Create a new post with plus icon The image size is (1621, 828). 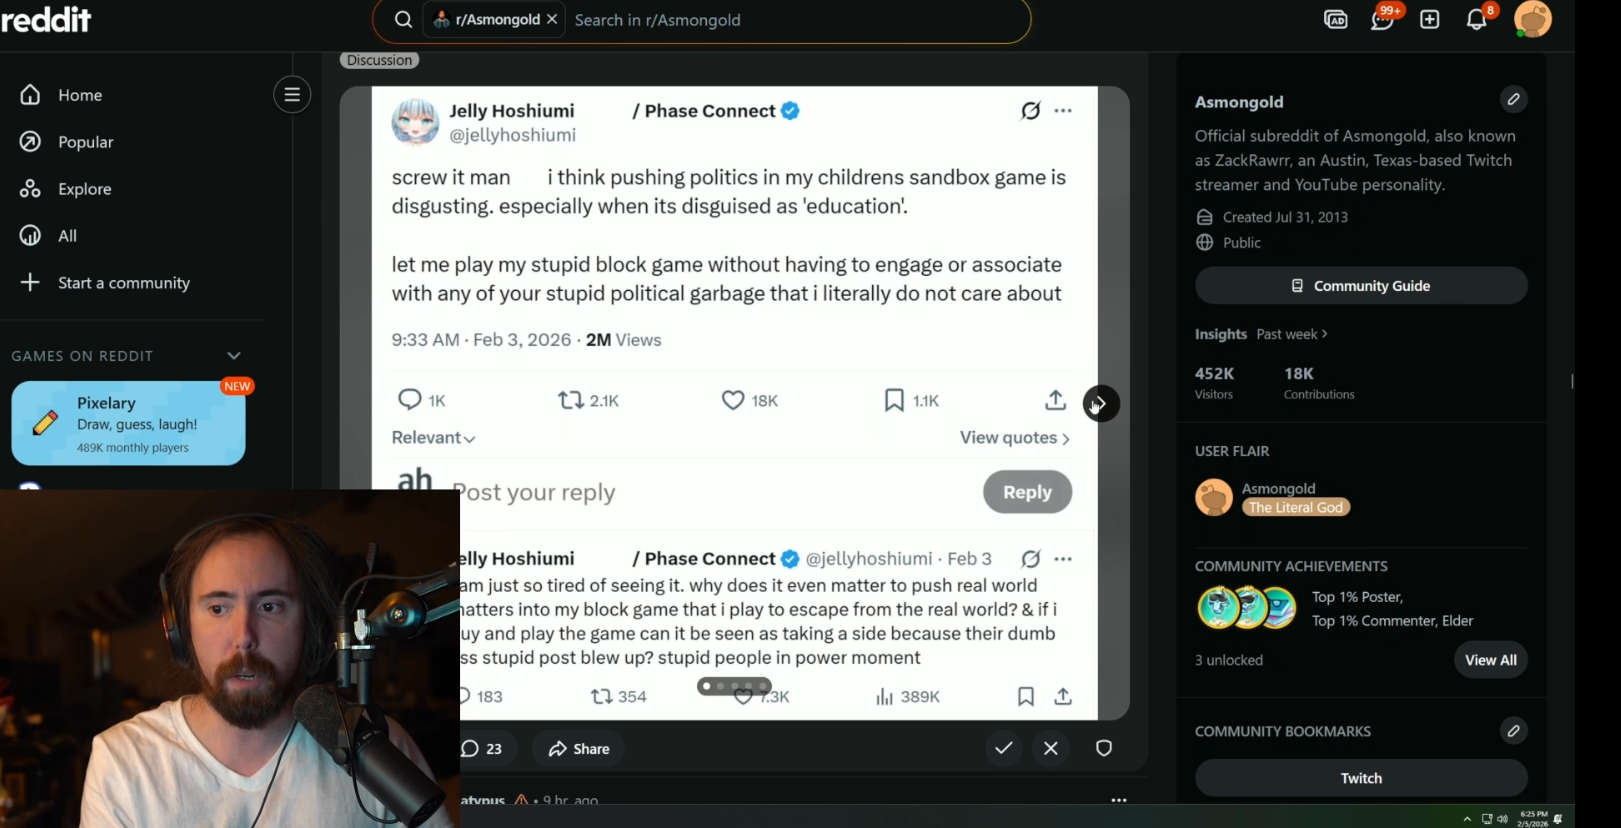pyautogui.click(x=1430, y=20)
